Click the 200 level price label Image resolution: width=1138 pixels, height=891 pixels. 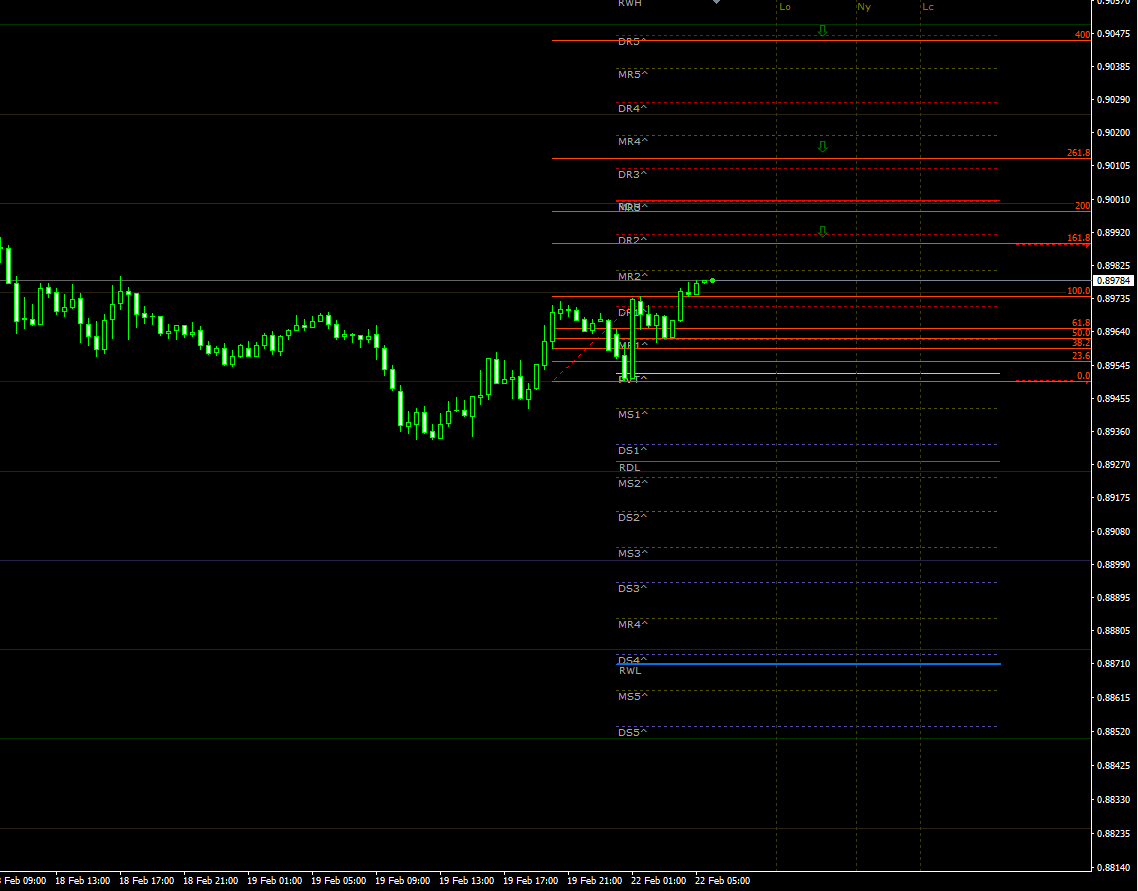tap(1081, 206)
